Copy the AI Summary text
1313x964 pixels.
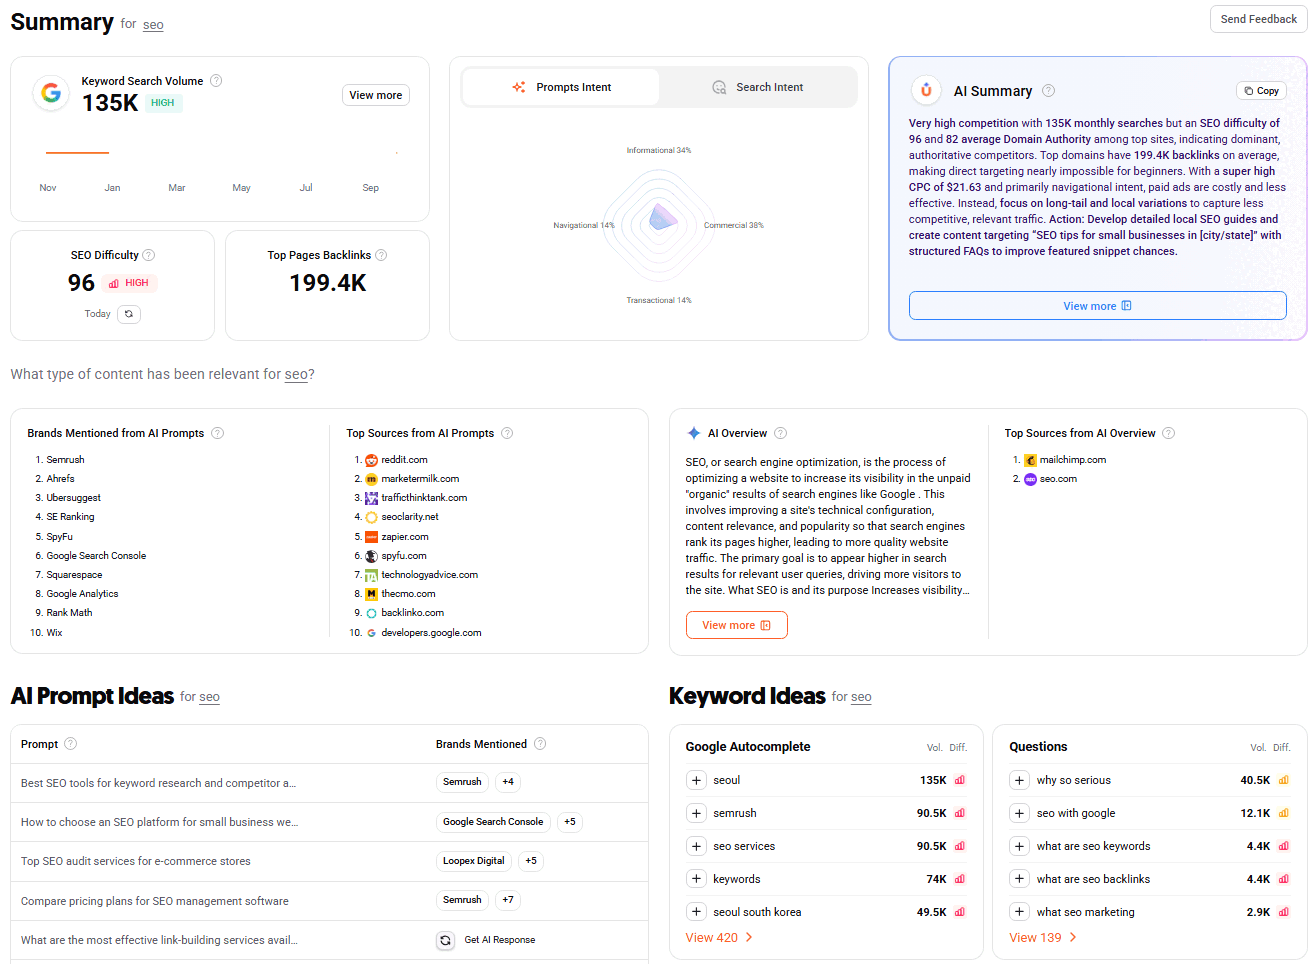coord(1261,91)
